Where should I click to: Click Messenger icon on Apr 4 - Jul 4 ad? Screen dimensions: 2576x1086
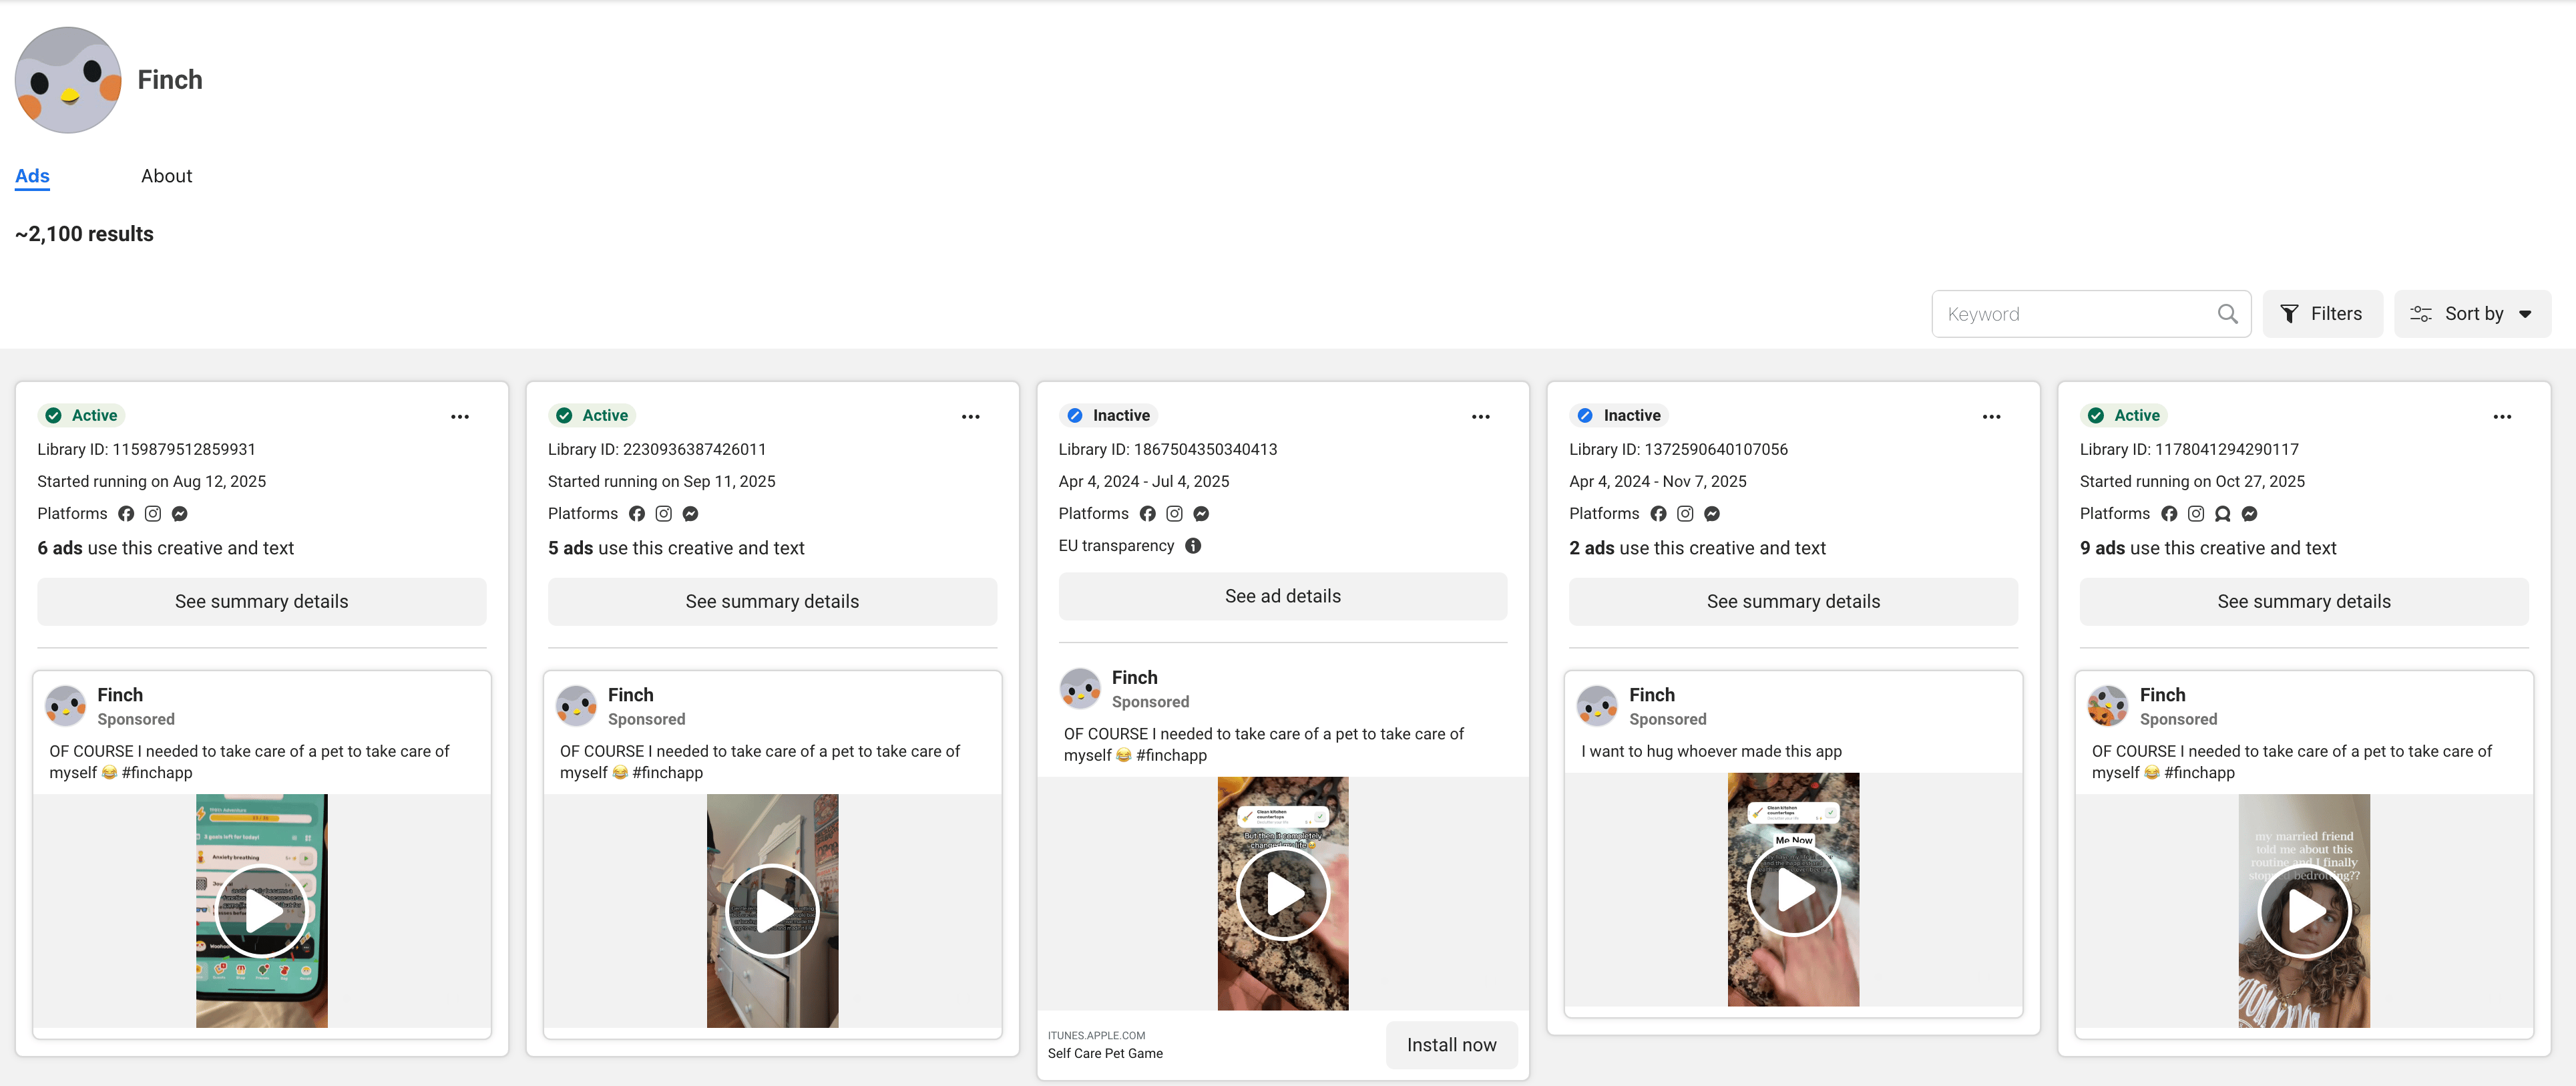click(1201, 513)
